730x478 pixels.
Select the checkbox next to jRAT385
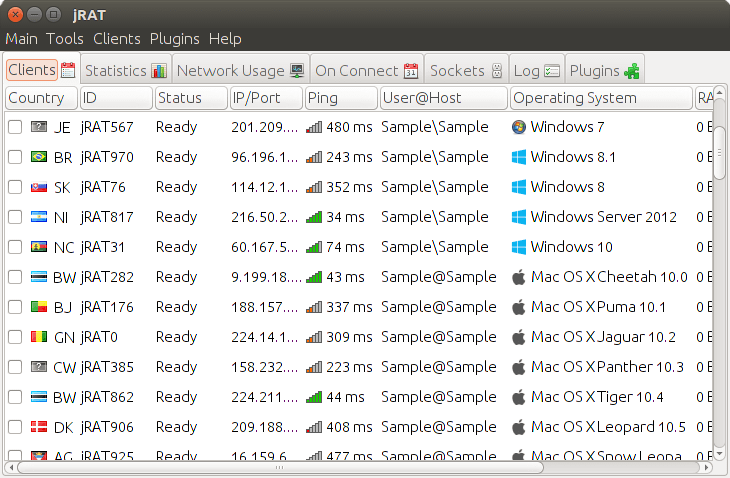15,367
